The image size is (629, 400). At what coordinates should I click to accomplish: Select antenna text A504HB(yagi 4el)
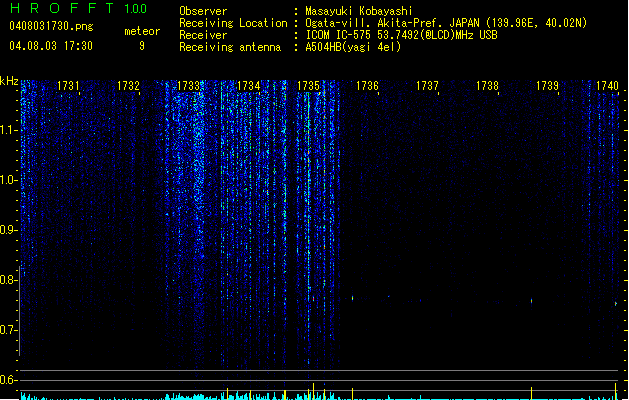pyautogui.click(x=353, y=47)
